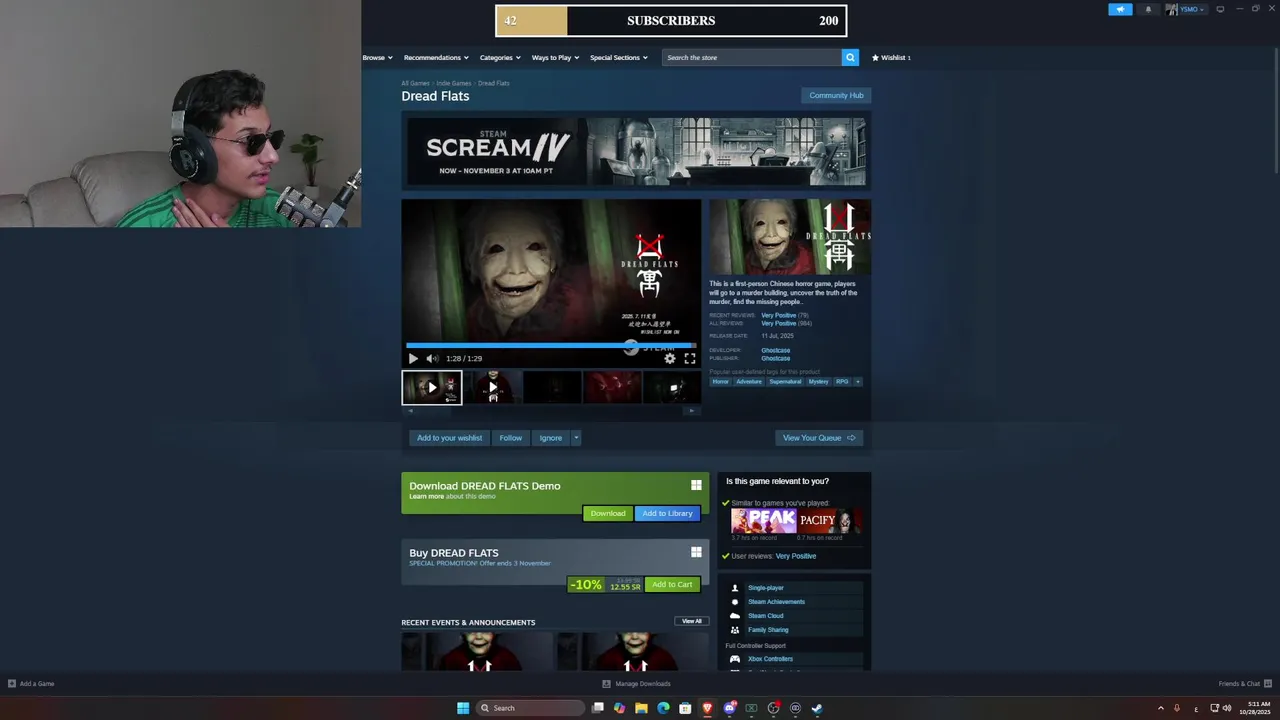Select the first trailer thumbnail
This screenshot has width=1280, height=720.
[432, 387]
